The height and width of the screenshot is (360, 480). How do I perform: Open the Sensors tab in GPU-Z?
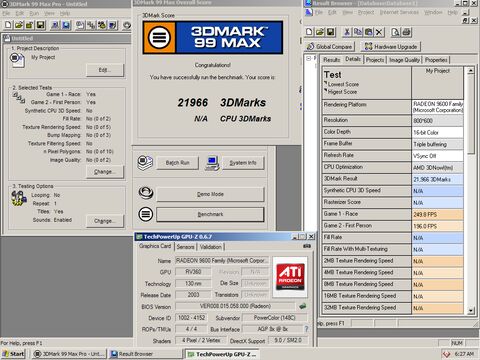coord(185,247)
